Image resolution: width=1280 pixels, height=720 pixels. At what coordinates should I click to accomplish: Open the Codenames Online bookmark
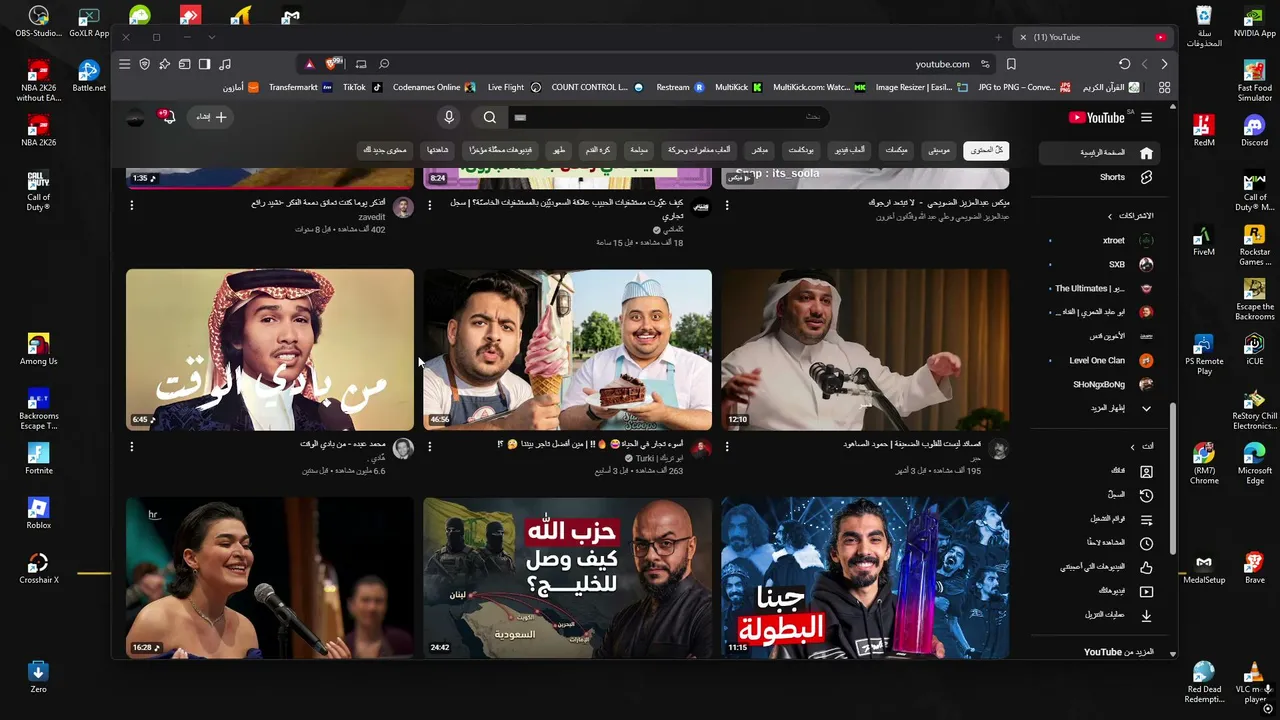click(x=434, y=87)
